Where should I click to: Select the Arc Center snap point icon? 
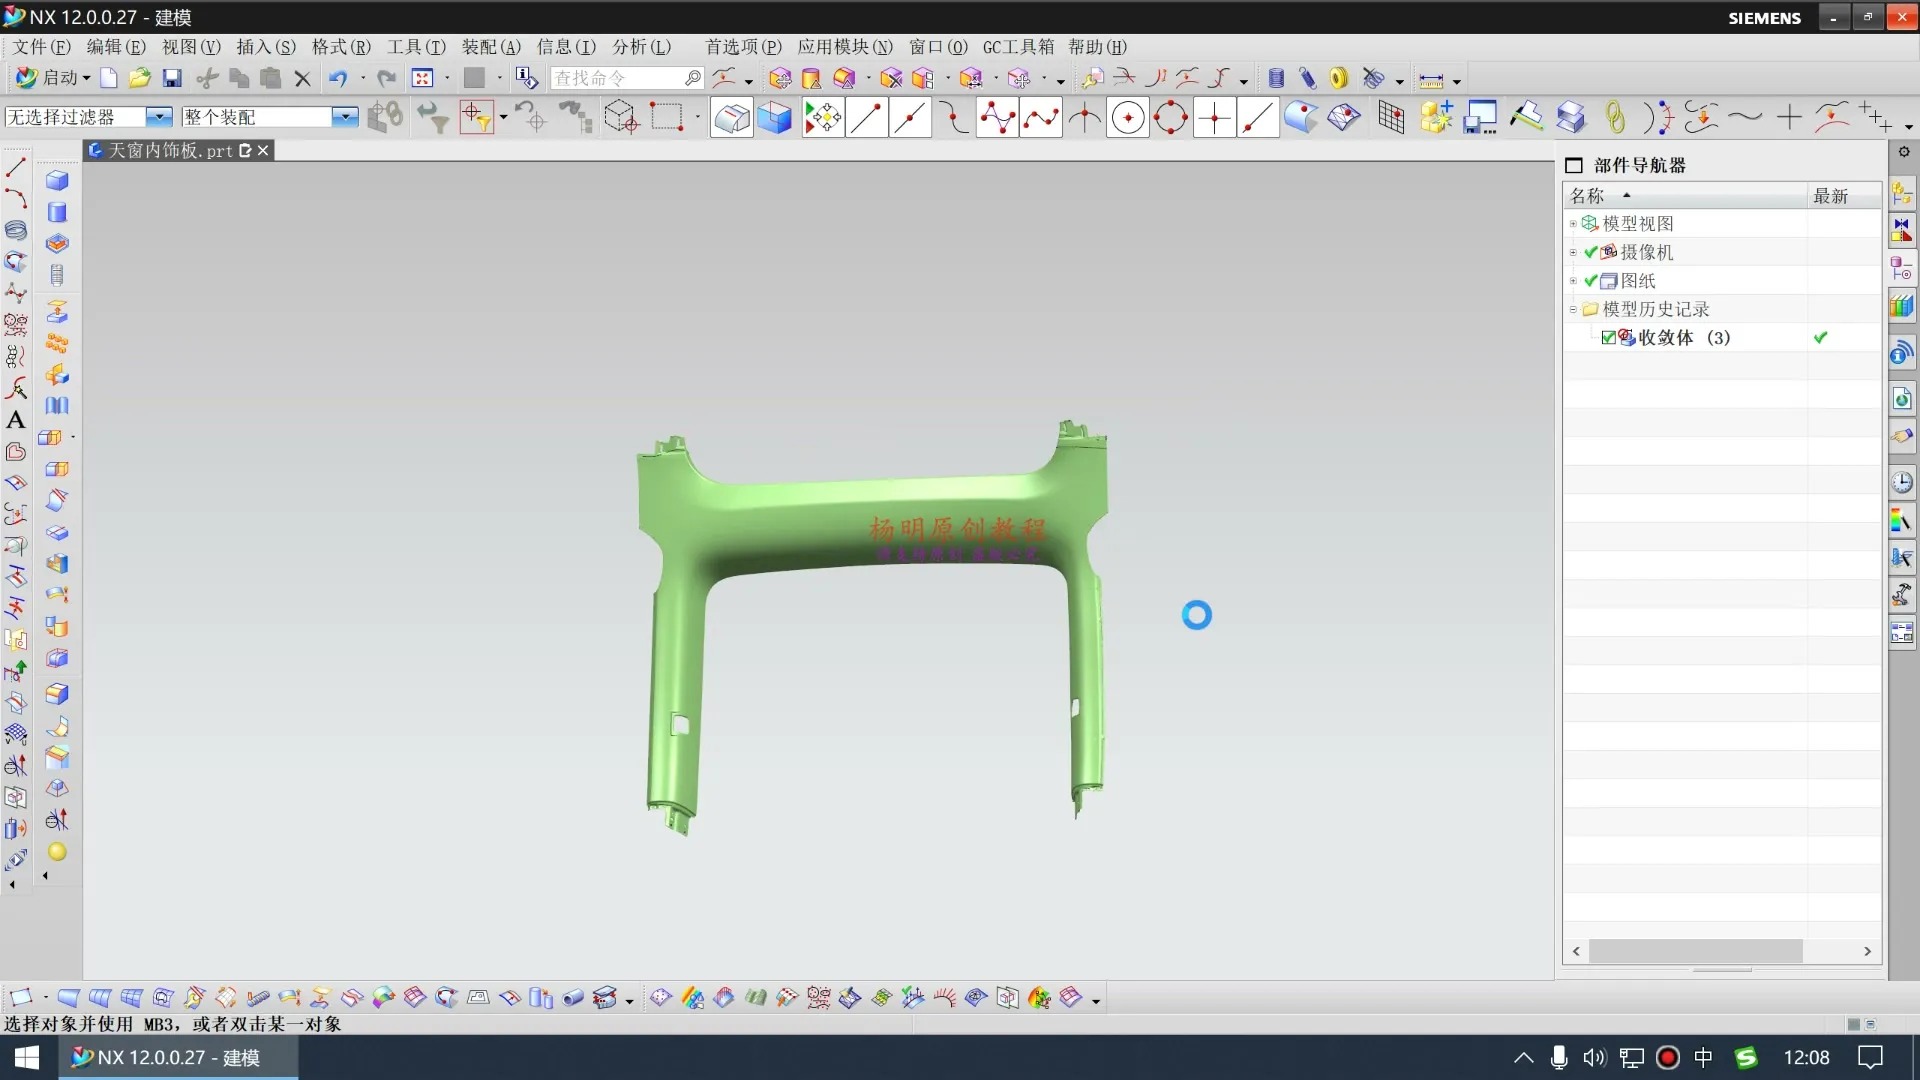coord(1128,118)
